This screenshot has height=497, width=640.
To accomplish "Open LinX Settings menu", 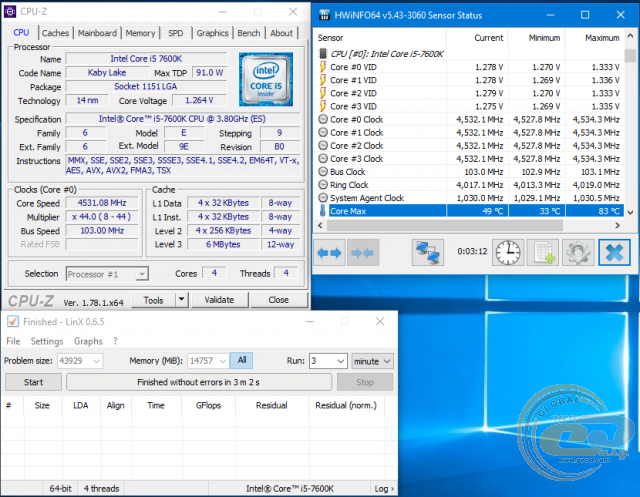I will coord(47,341).
